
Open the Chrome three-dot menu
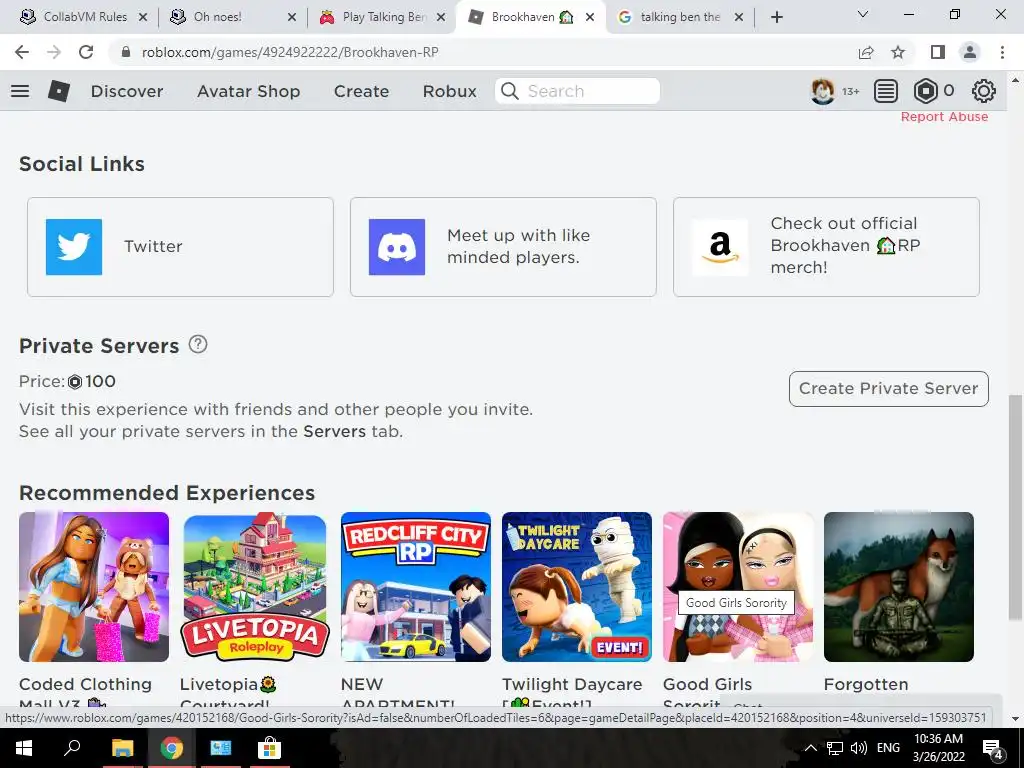[x=1002, y=52]
